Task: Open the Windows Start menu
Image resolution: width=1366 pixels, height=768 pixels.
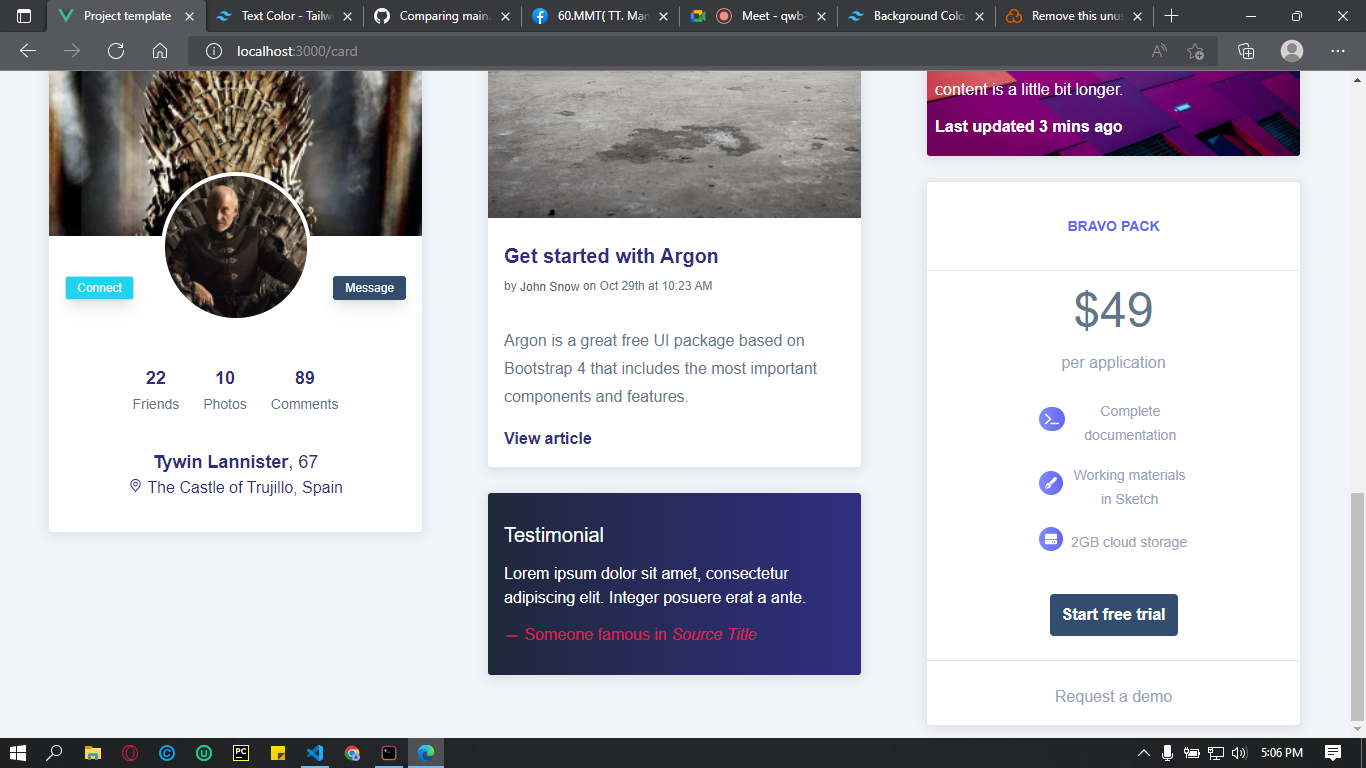Action: tap(17, 753)
